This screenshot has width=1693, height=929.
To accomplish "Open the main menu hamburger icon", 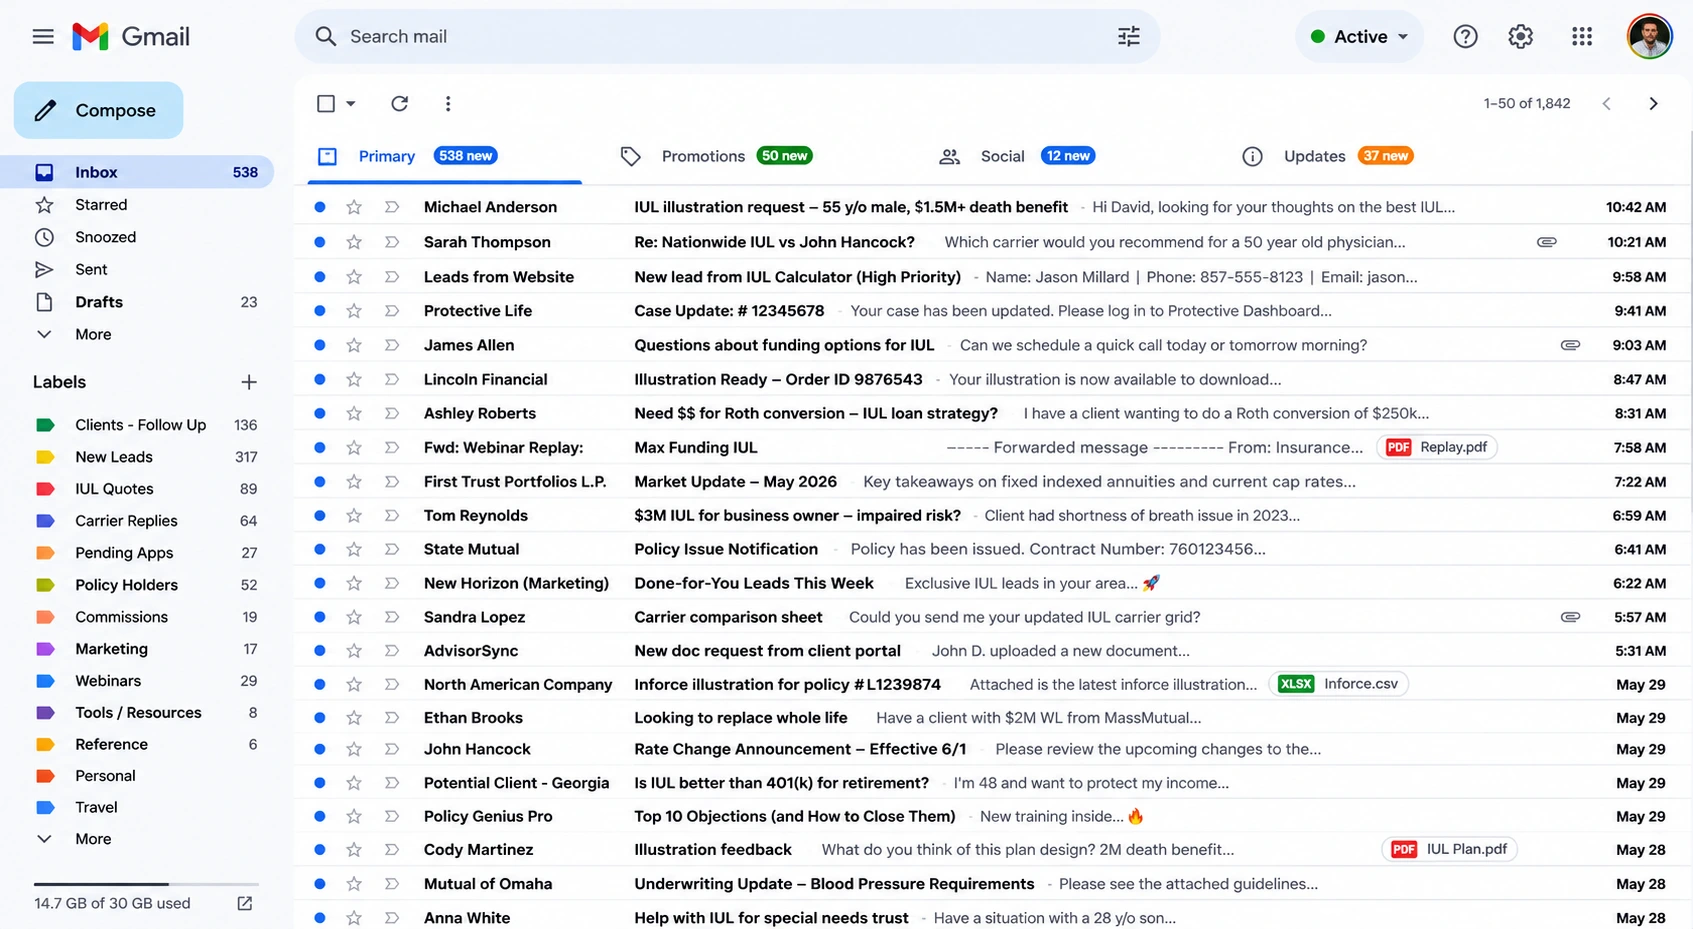I will pyautogui.click(x=43, y=37).
